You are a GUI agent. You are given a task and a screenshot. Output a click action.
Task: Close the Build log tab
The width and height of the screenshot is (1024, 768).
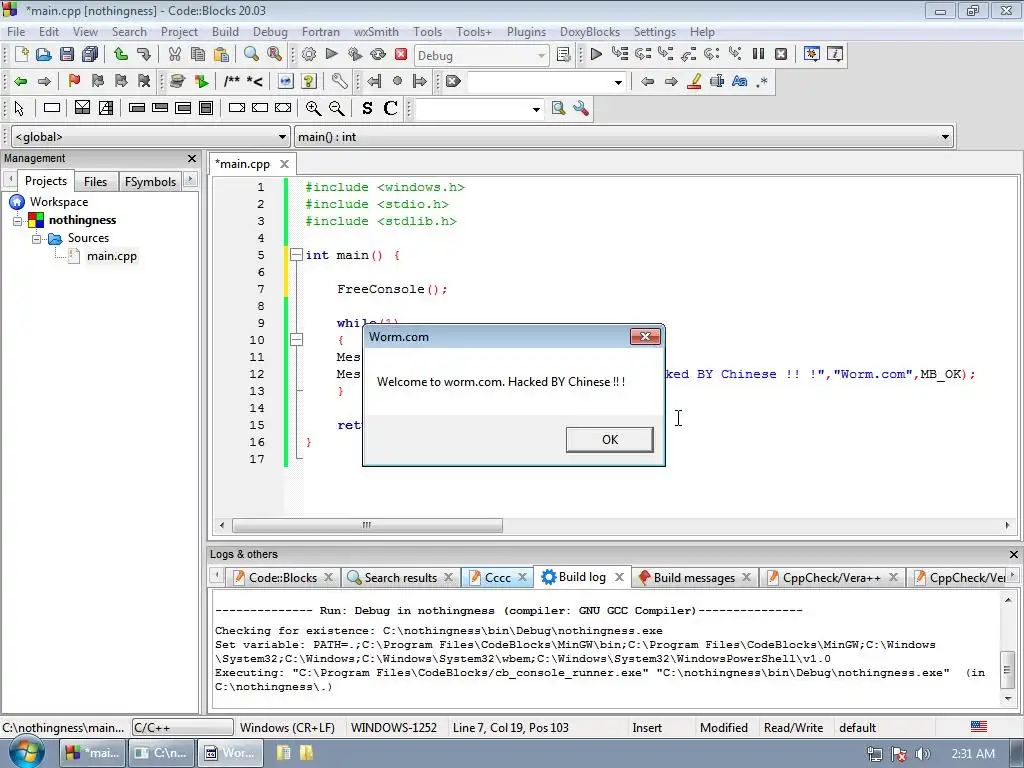tap(619, 577)
